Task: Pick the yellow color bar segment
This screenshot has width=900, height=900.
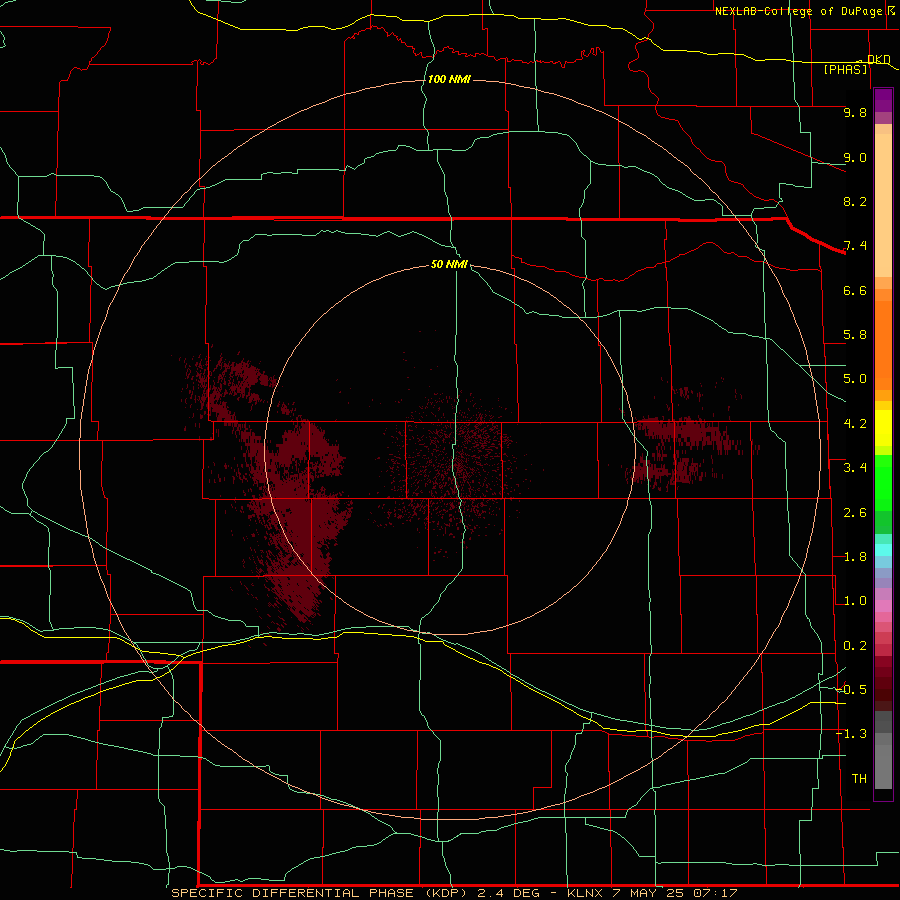Action: (x=883, y=428)
